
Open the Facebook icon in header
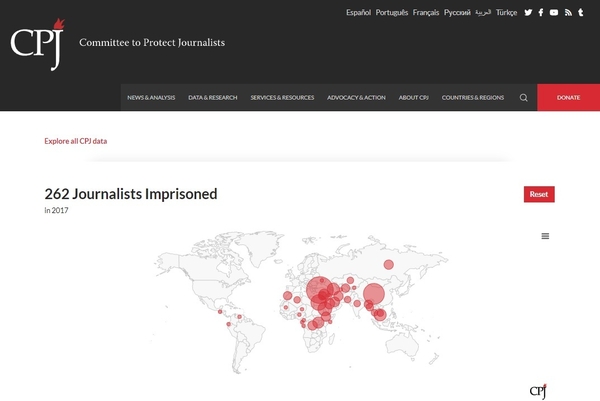coord(541,13)
